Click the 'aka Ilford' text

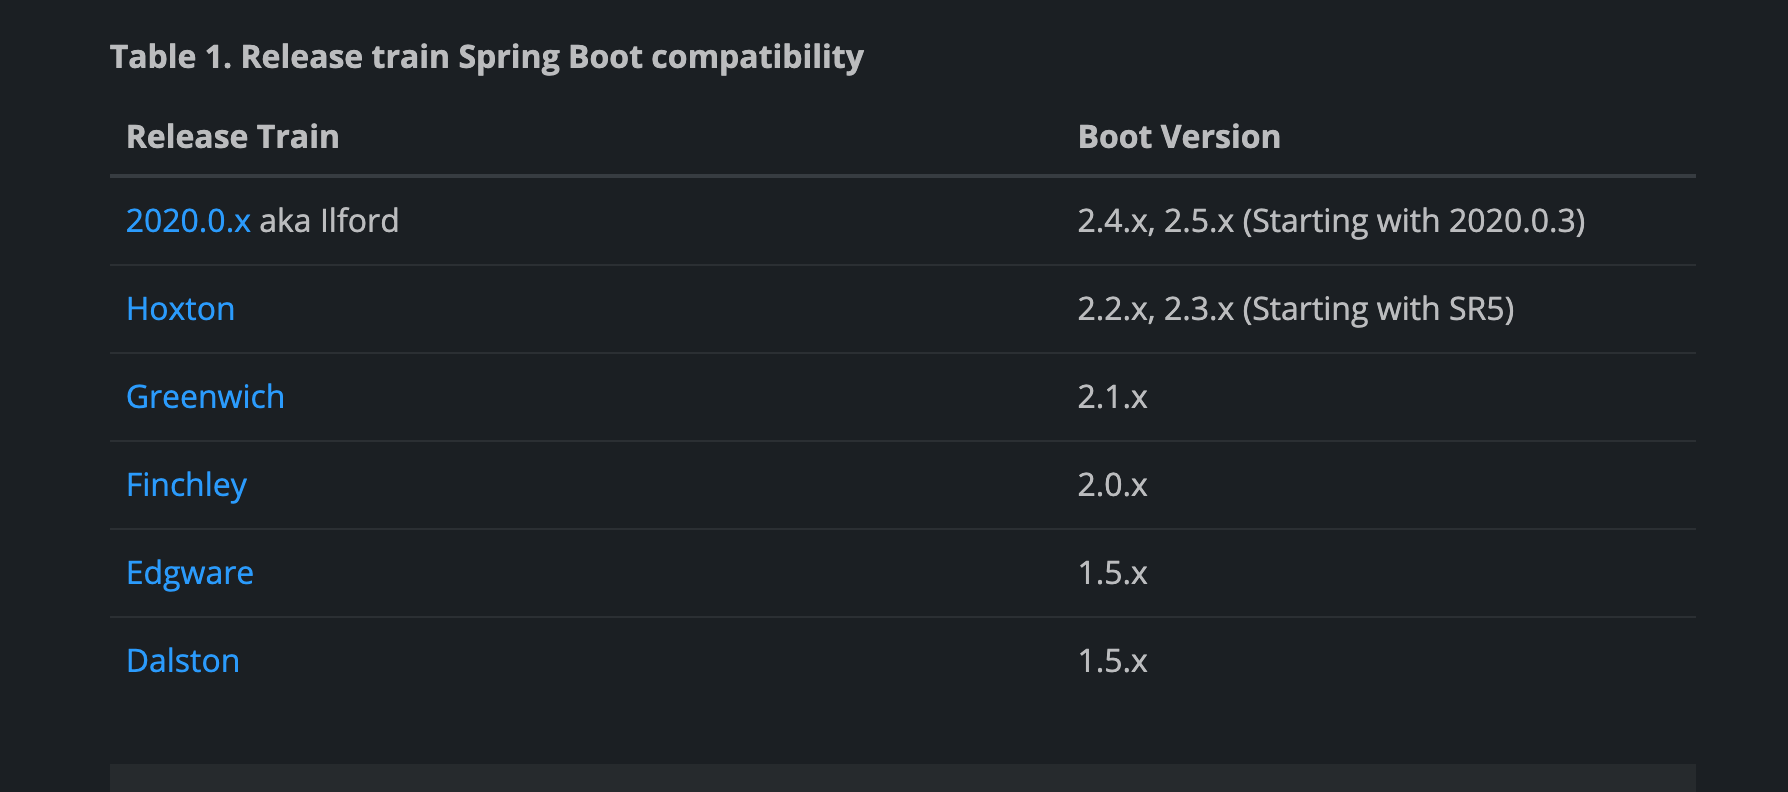tap(329, 221)
